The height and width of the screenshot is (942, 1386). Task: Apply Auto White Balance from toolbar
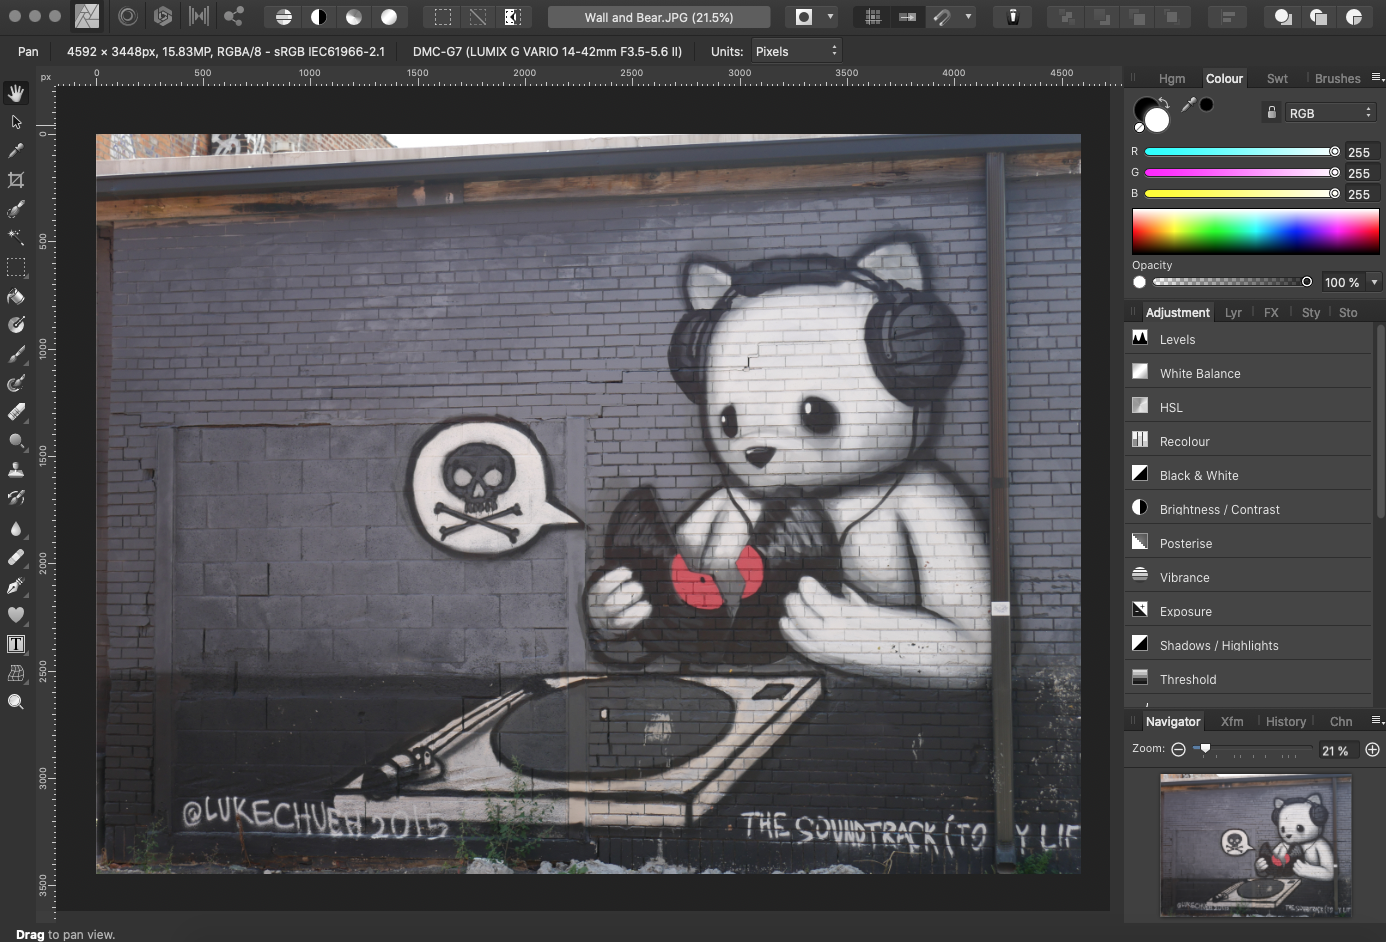(x=389, y=17)
